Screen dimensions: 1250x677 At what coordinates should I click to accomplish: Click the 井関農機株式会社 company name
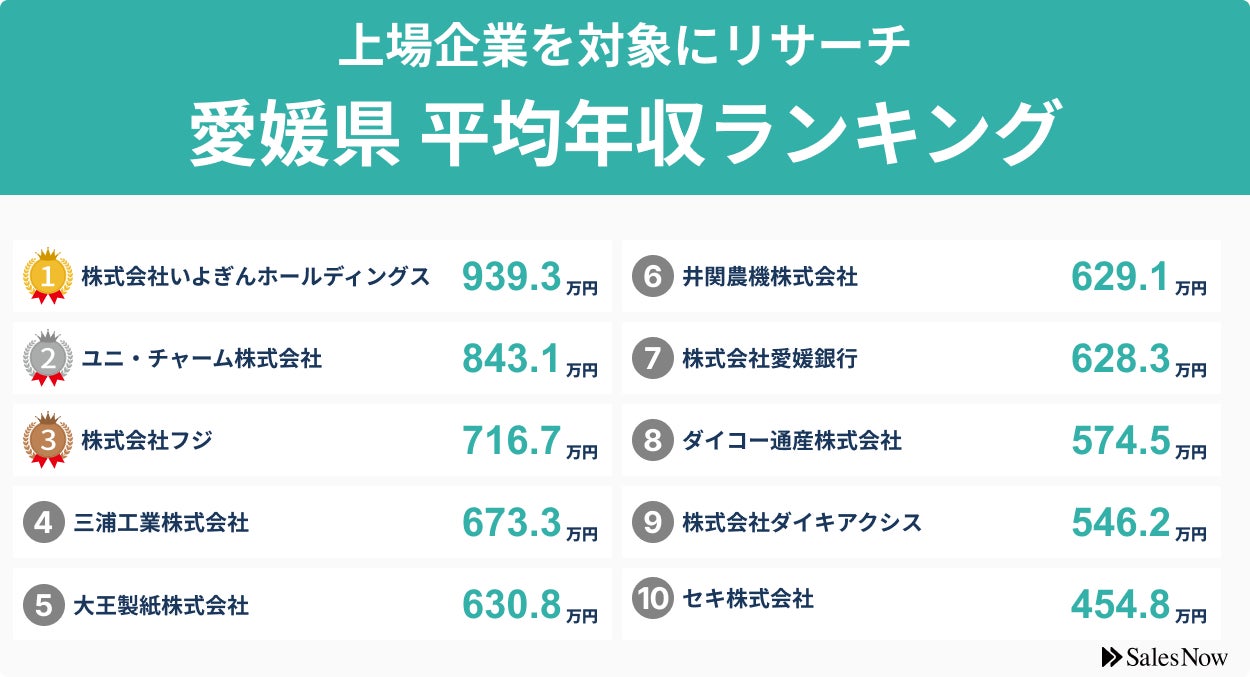pyautogui.click(x=770, y=277)
